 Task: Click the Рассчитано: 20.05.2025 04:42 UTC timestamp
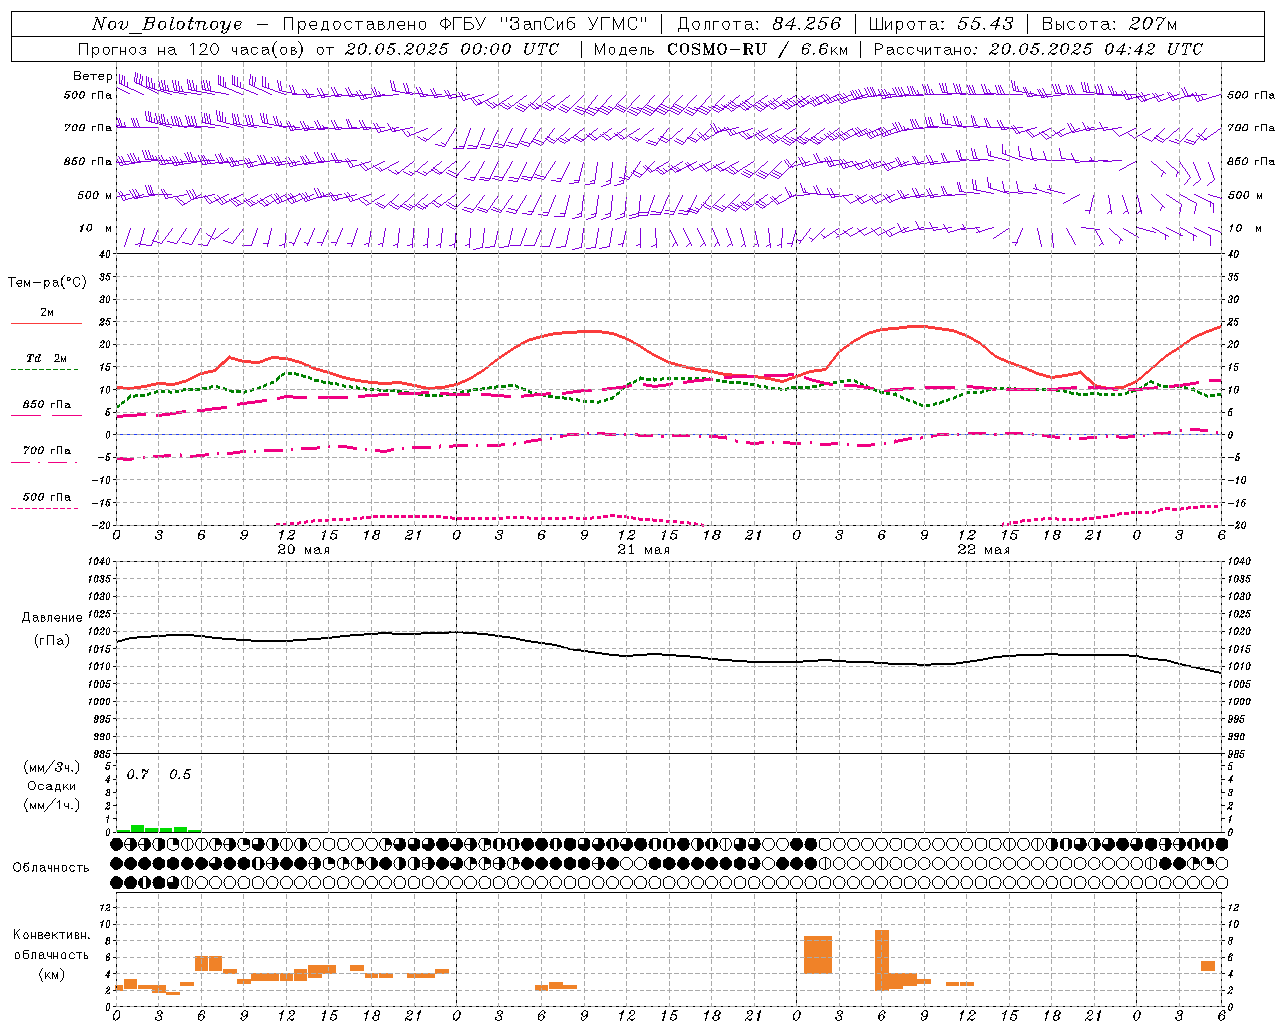1038,49
